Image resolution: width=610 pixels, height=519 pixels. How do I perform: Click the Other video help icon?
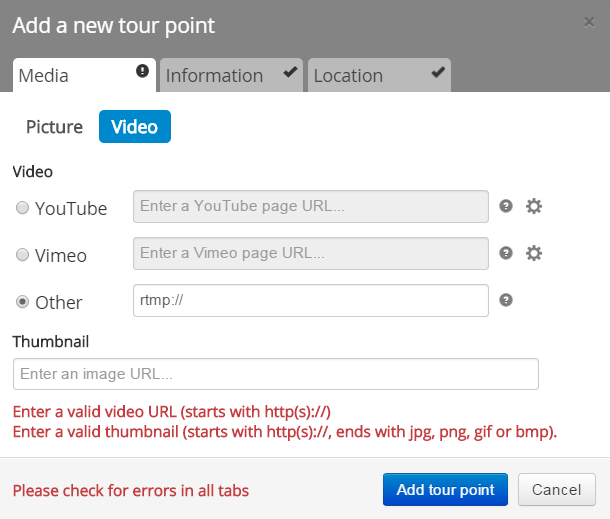tap(506, 299)
